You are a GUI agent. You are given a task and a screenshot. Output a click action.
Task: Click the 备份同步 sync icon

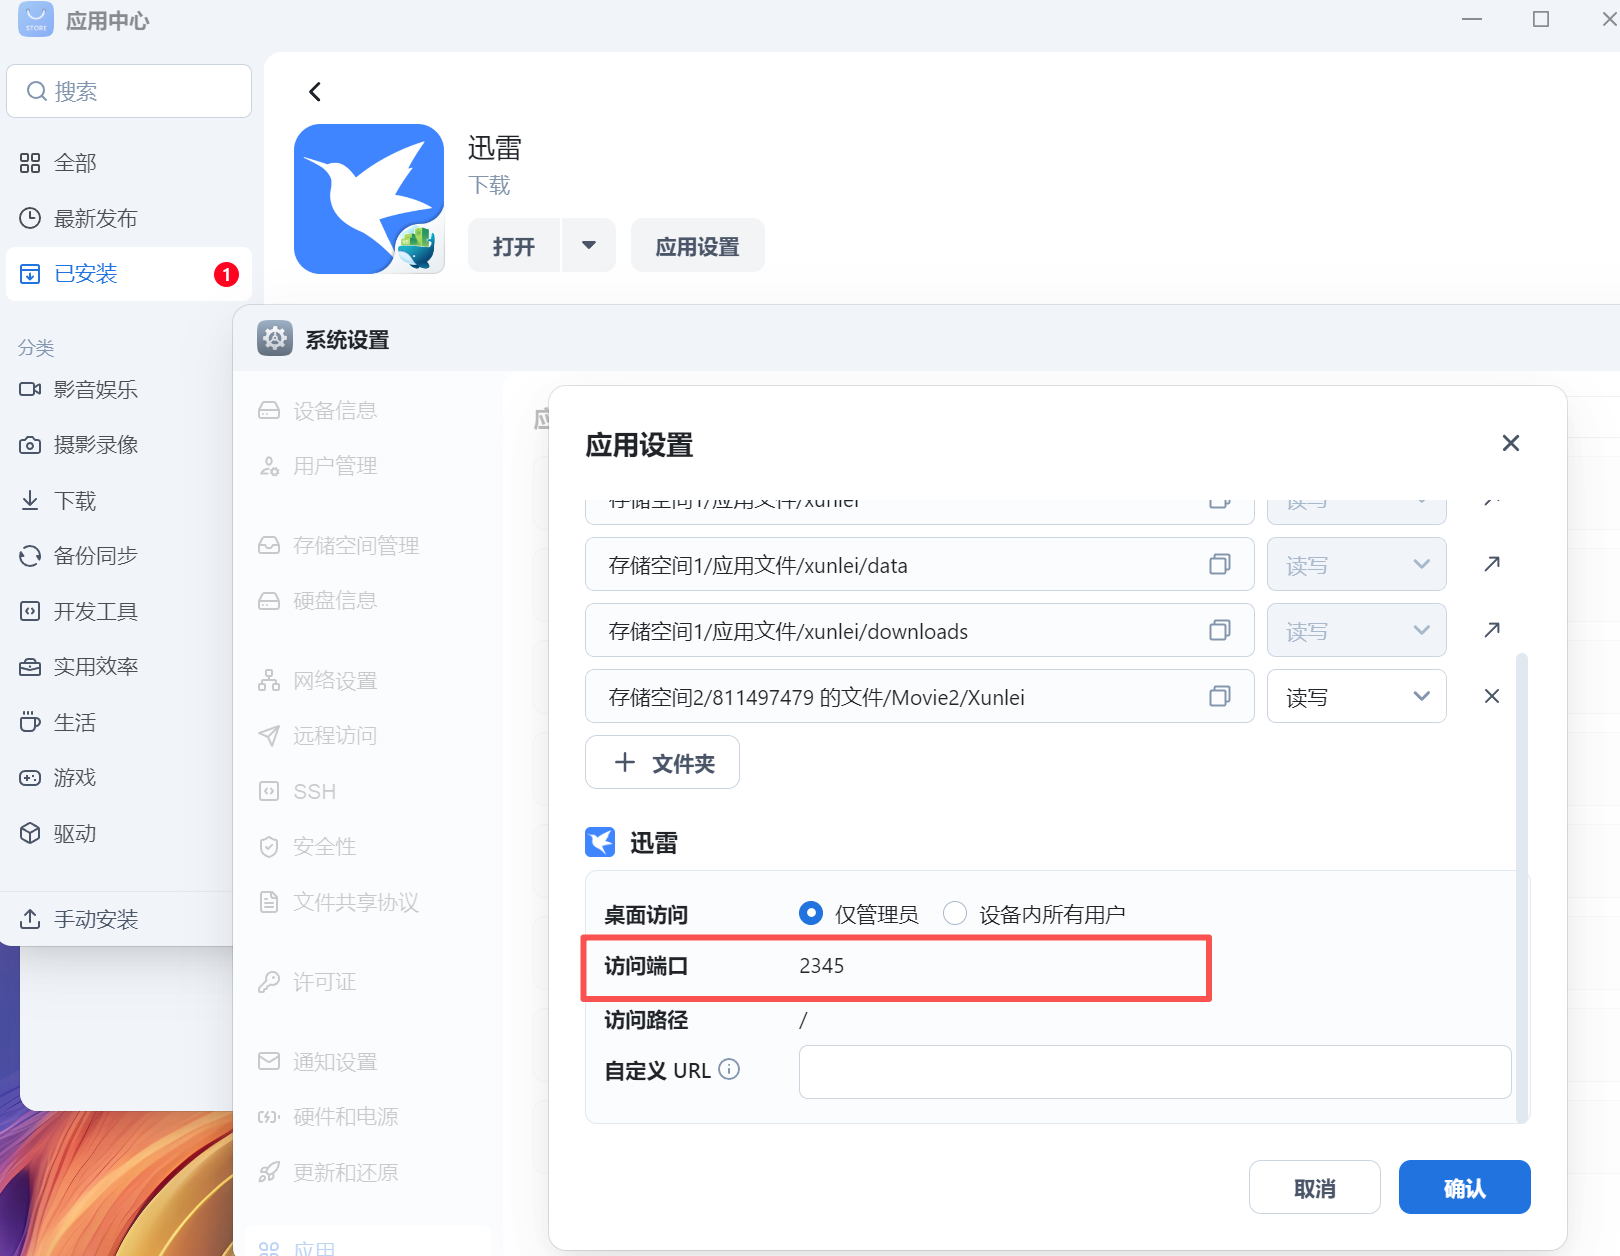tap(30, 556)
